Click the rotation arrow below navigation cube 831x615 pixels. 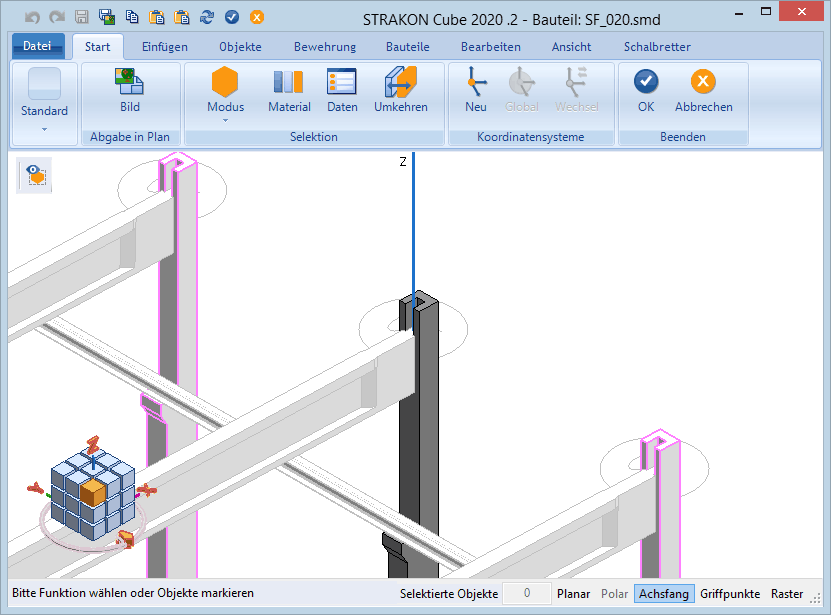click(126, 539)
